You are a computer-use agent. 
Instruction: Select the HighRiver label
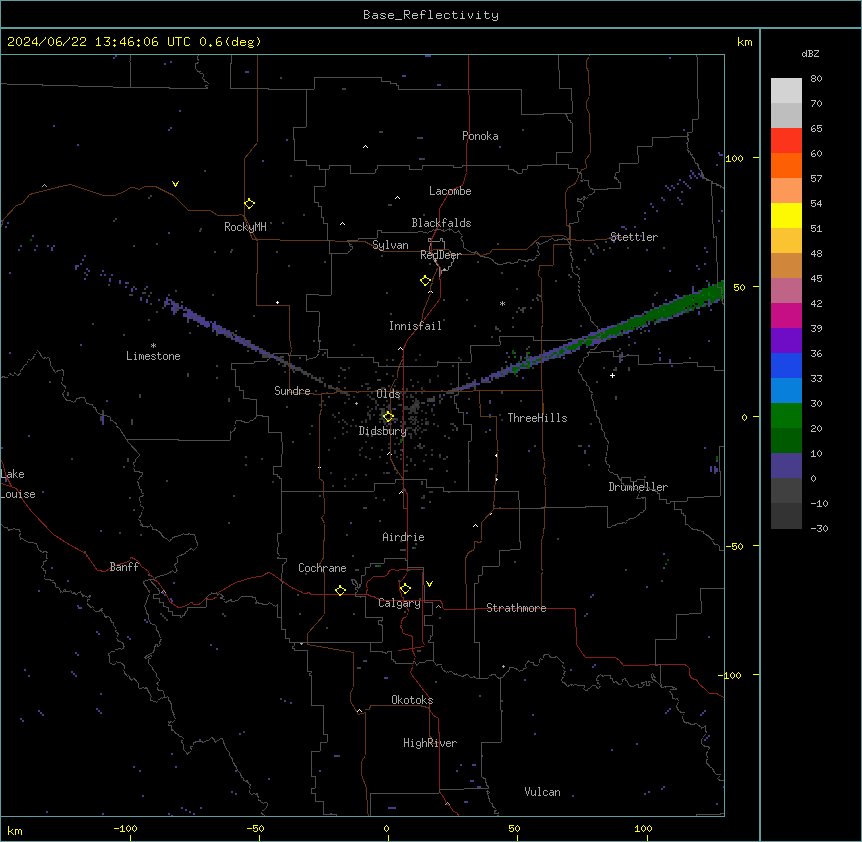click(430, 743)
